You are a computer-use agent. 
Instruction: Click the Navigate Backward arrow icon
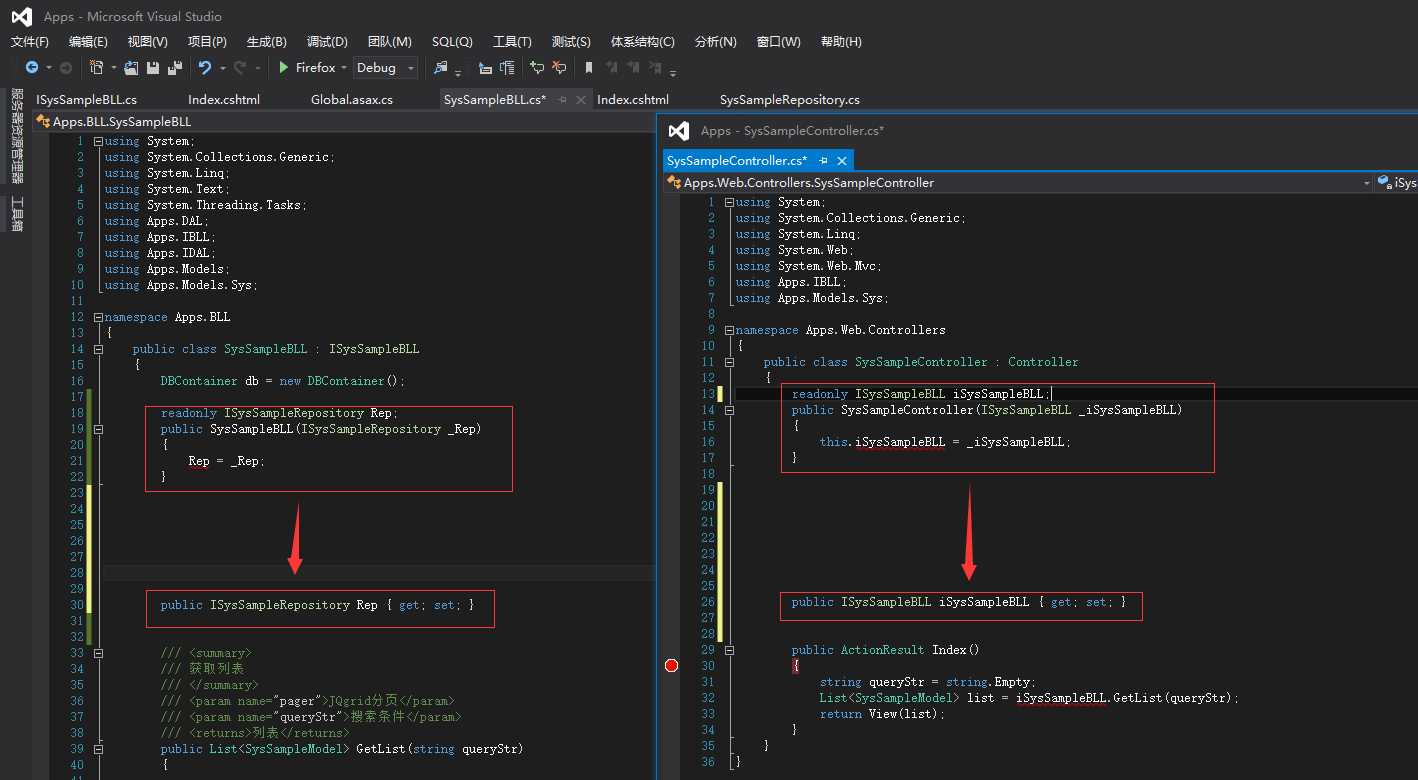(32, 68)
